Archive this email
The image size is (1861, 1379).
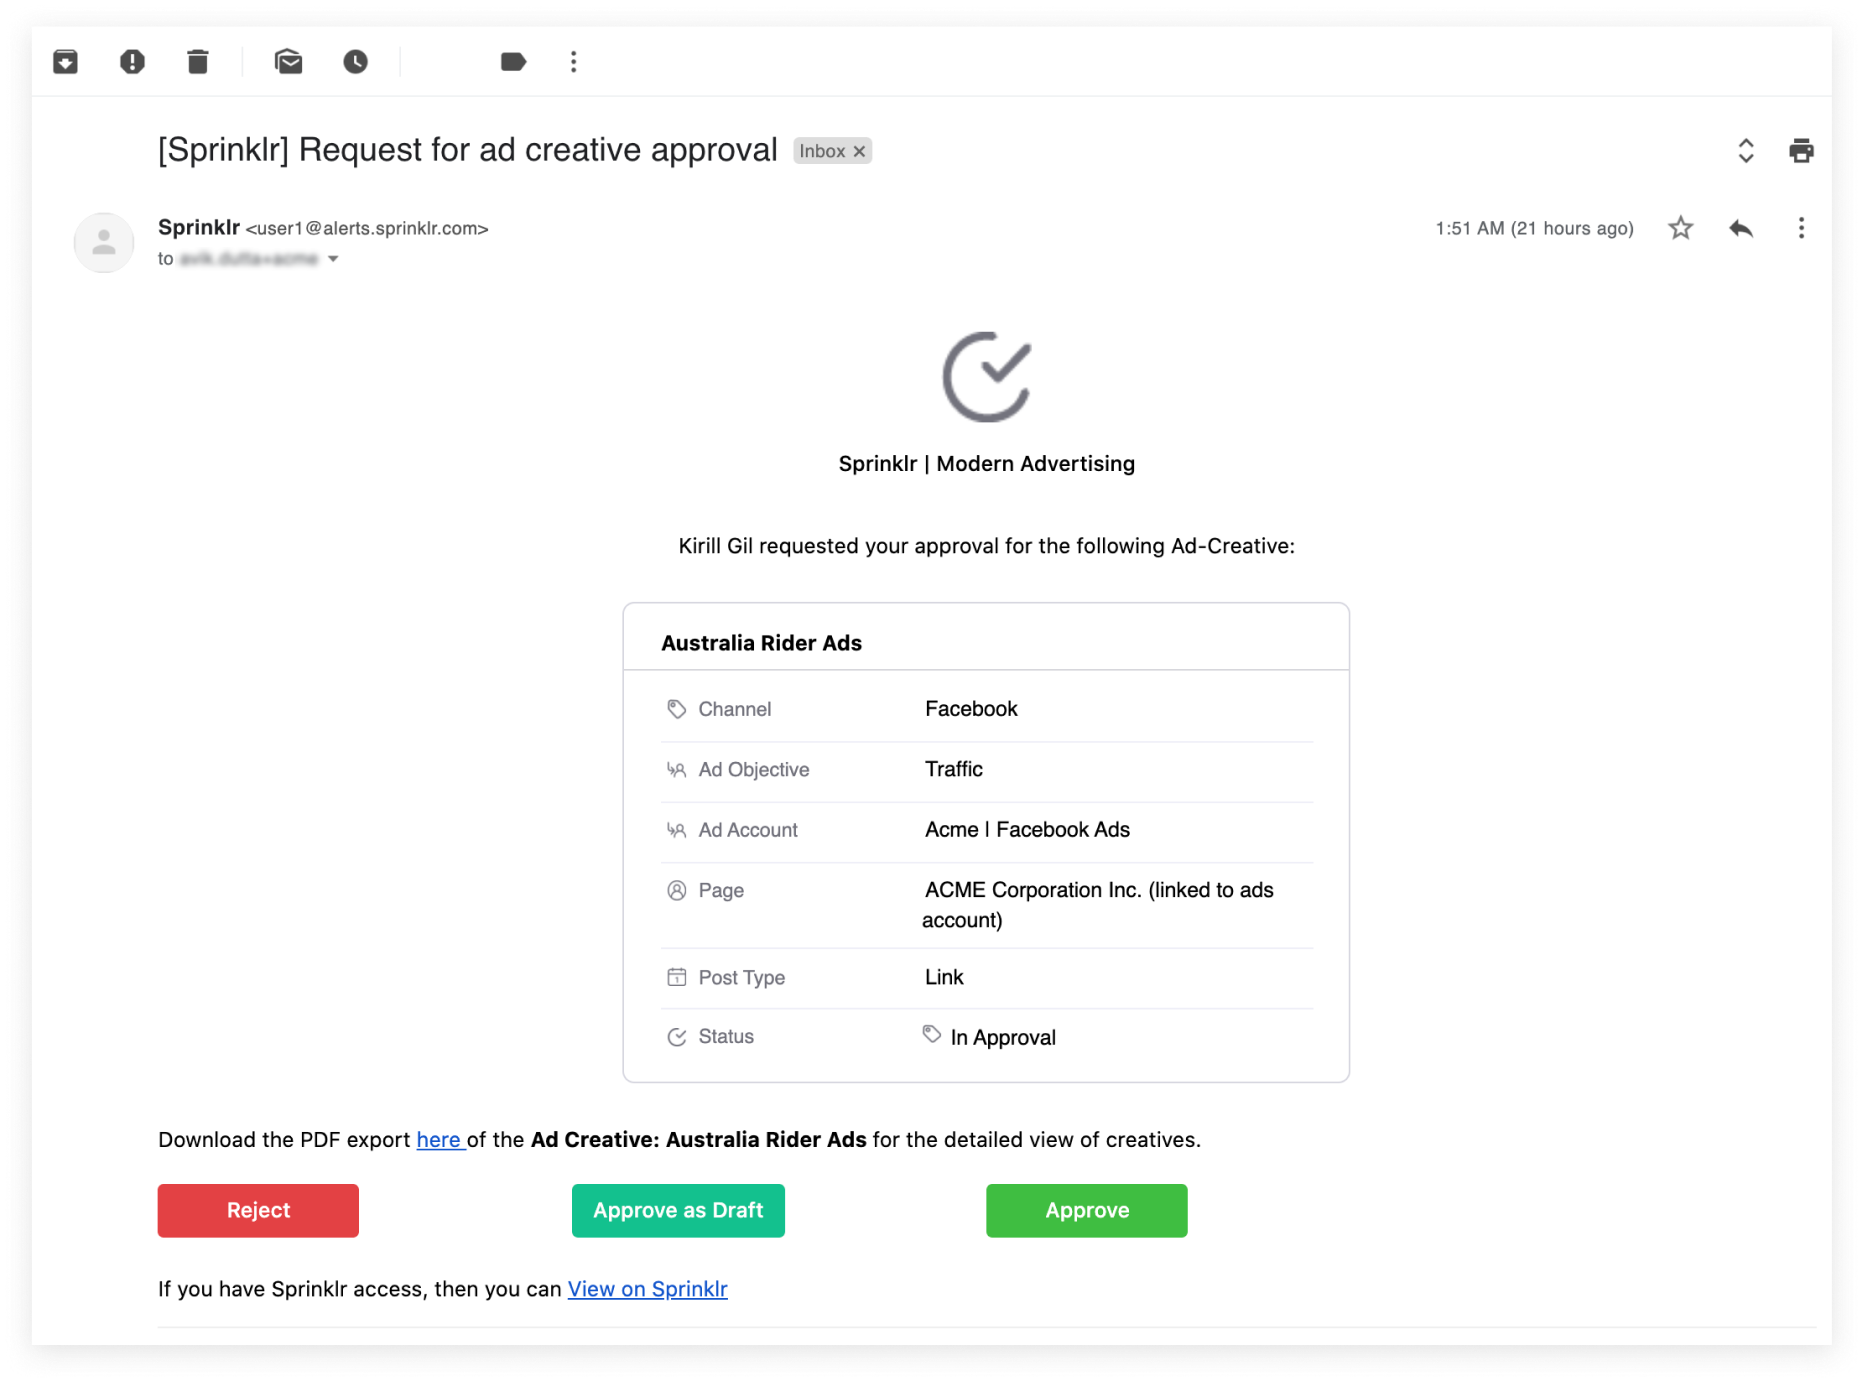[x=65, y=62]
